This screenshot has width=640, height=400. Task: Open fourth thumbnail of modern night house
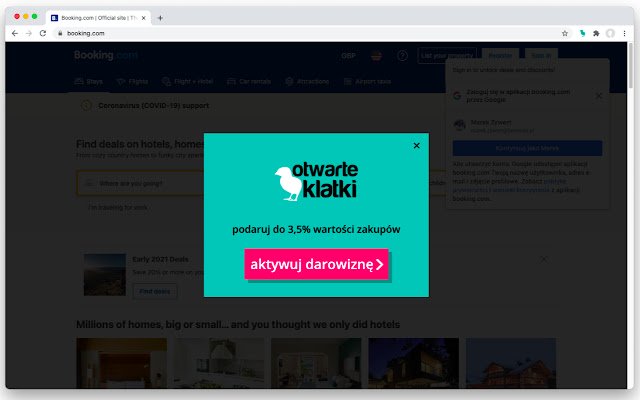pyautogui.click(x=413, y=363)
